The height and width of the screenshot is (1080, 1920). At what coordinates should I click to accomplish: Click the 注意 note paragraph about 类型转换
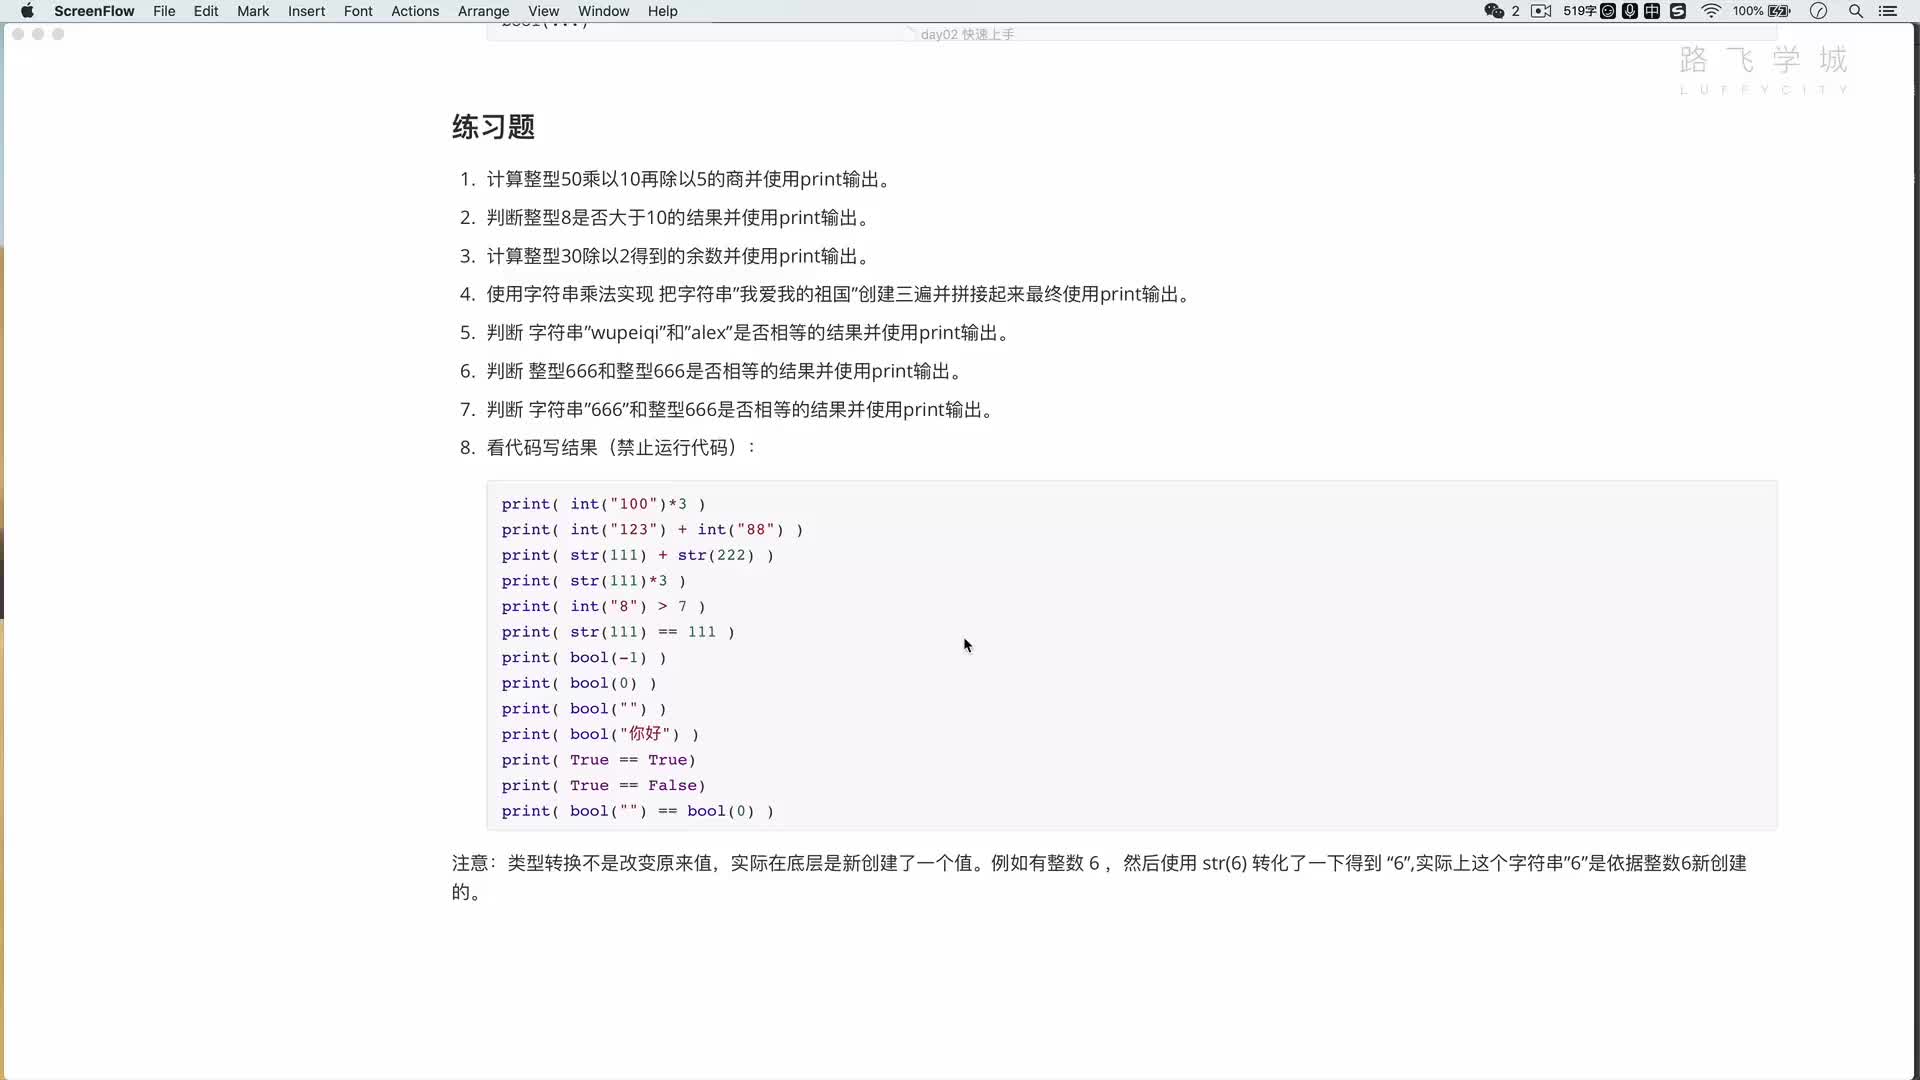1099,877
